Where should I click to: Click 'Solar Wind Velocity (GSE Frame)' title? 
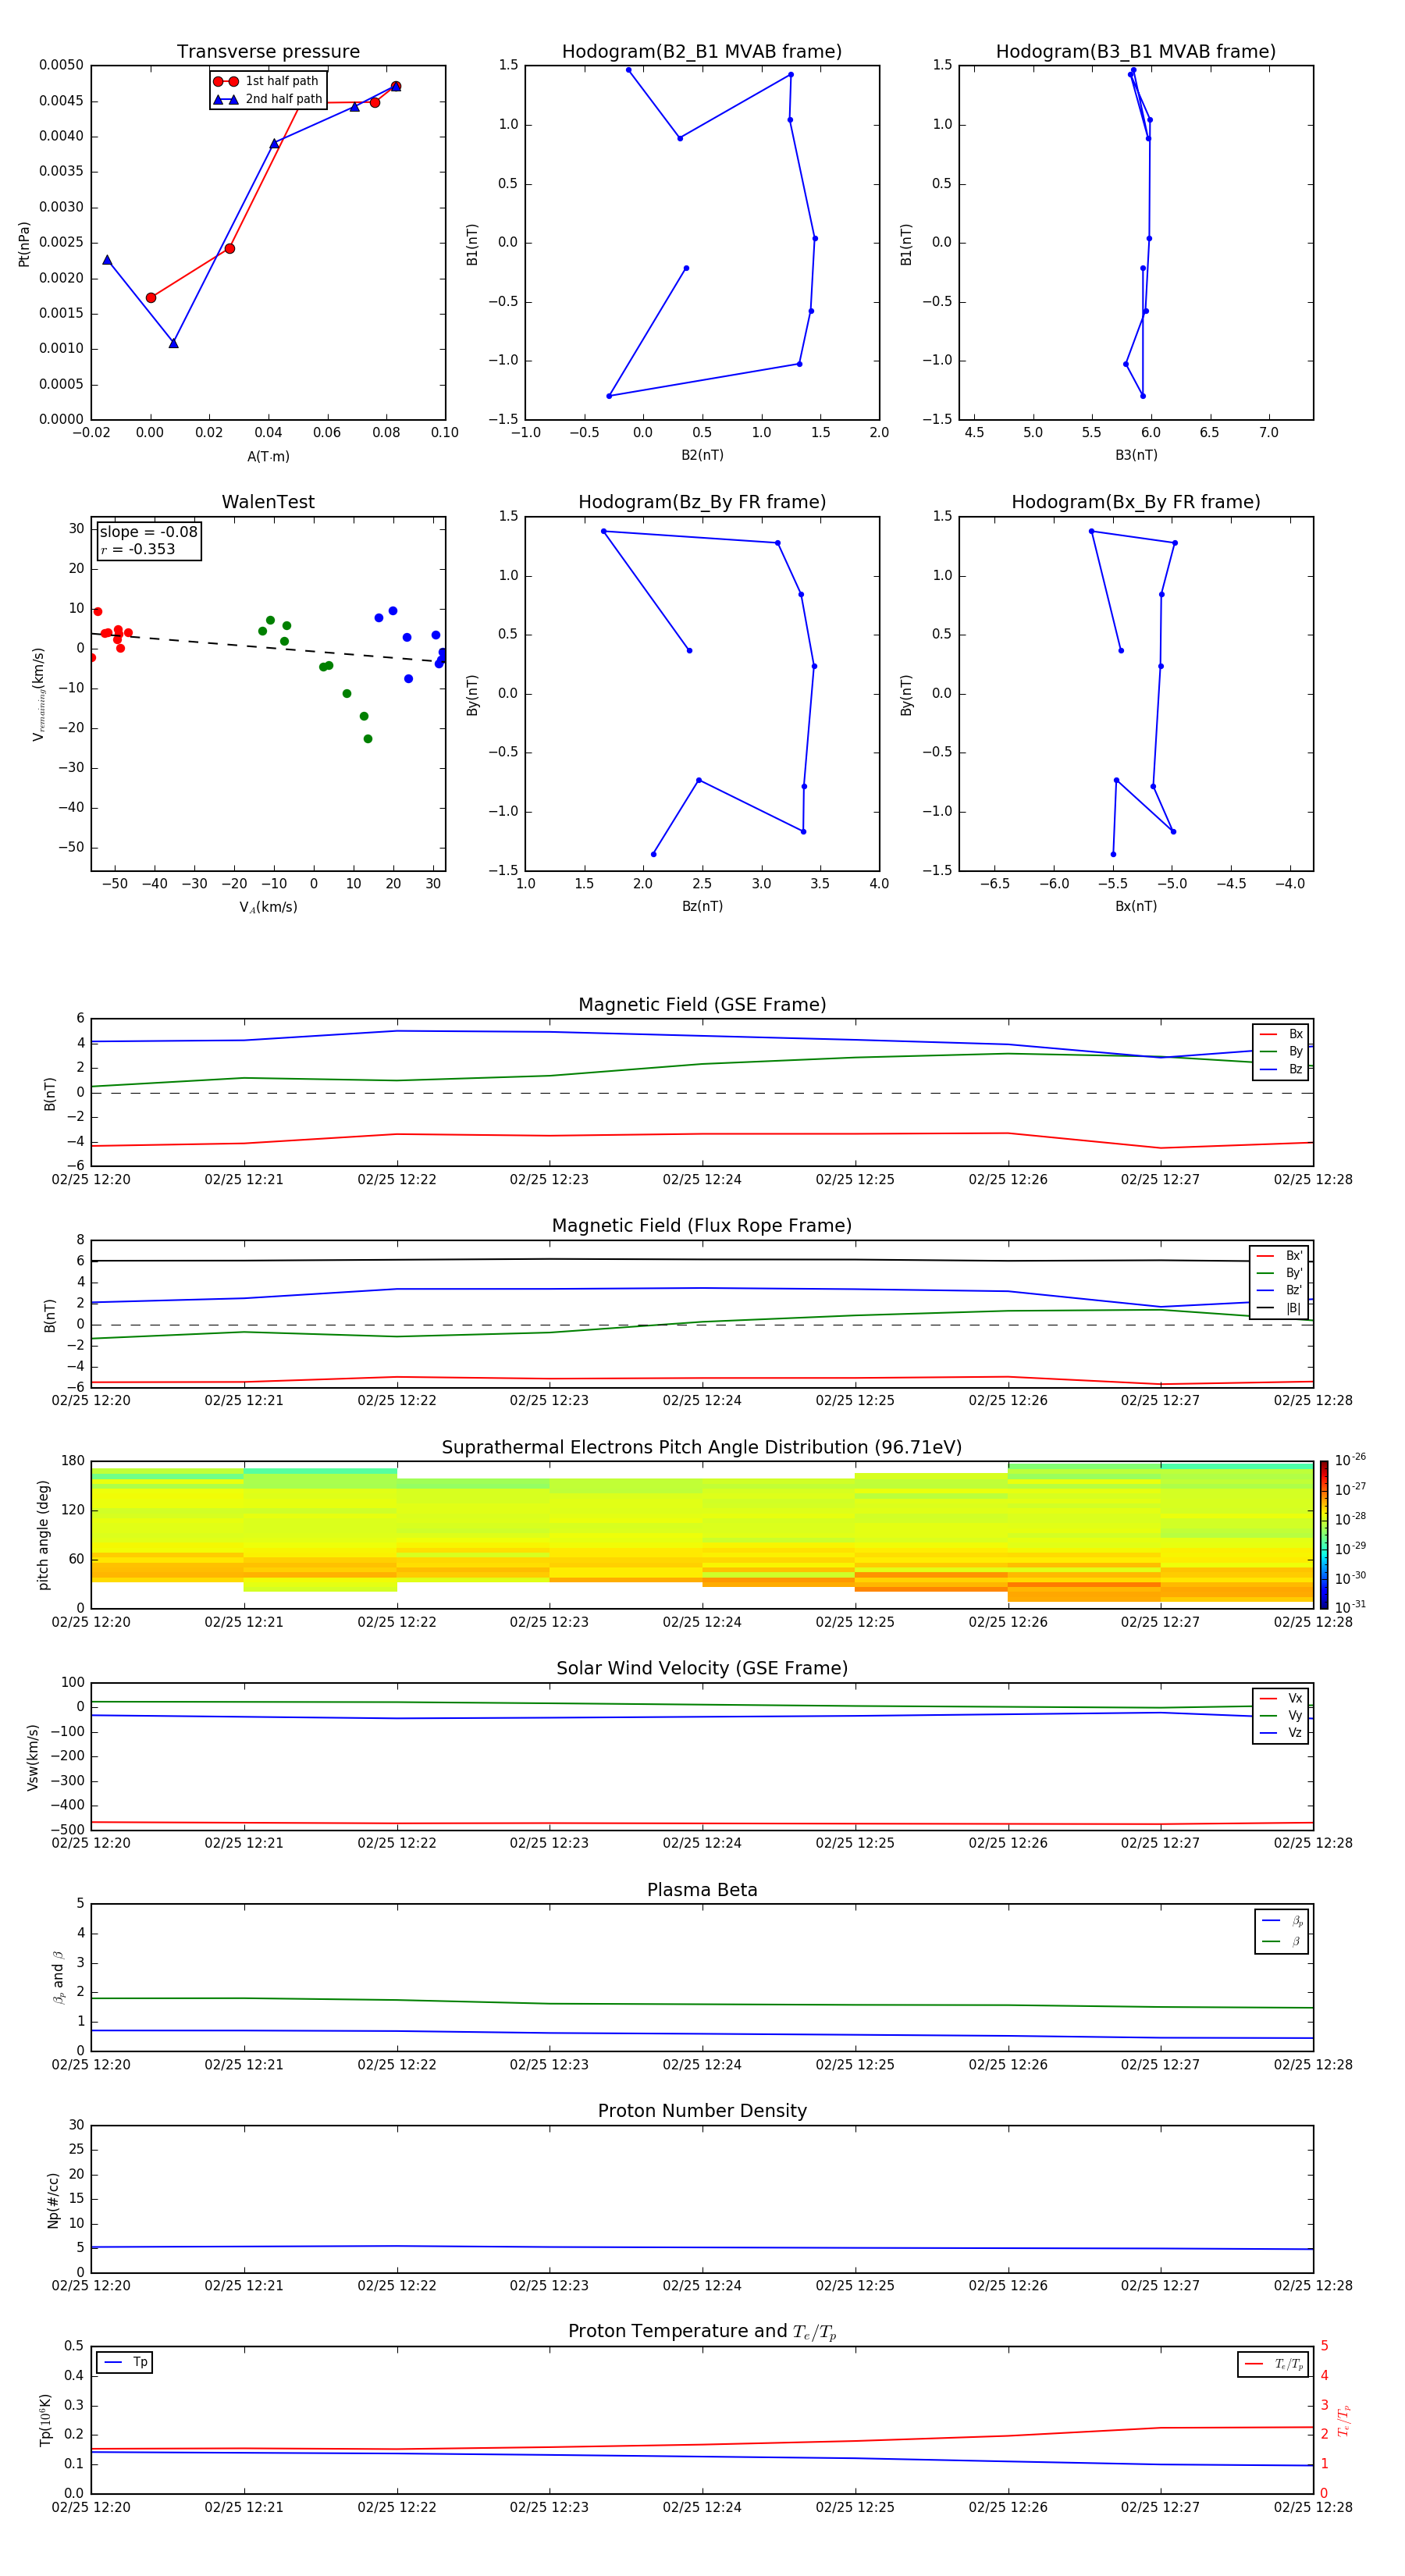(702, 1669)
